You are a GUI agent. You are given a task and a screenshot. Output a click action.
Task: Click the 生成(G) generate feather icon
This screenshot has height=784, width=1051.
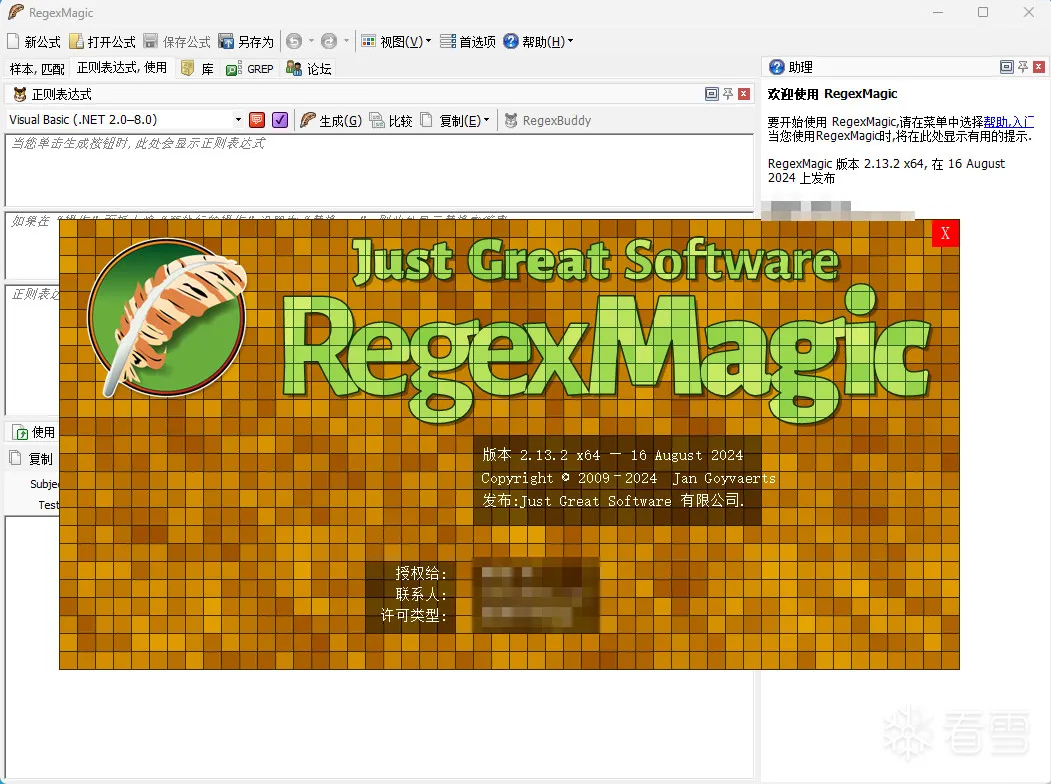pos(309,120)
